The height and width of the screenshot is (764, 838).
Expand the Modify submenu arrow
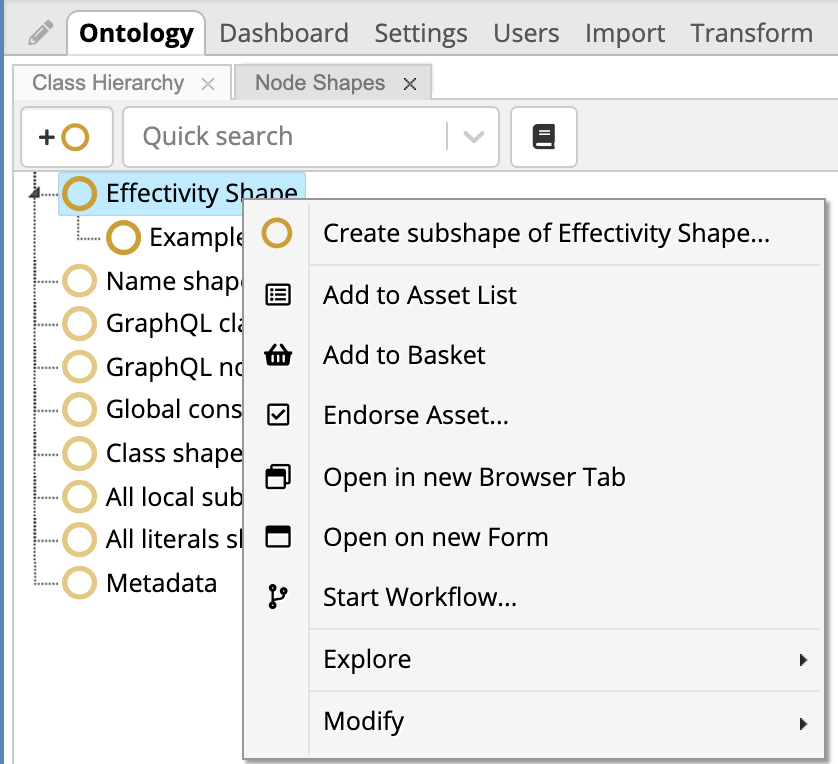point(803,724)
